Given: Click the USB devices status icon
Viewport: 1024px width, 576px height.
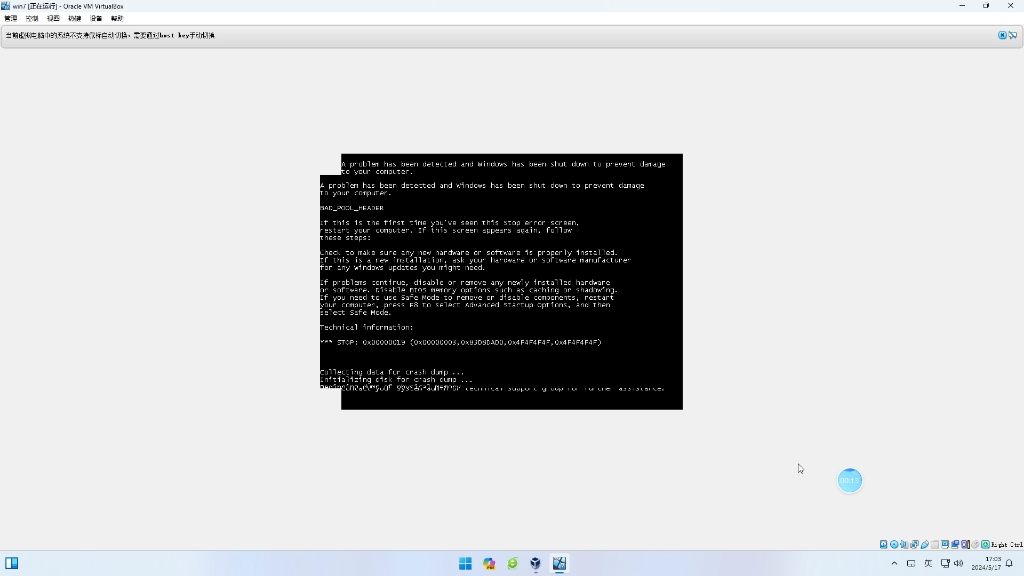Looking at the screenshot, I should pos(925,545).
